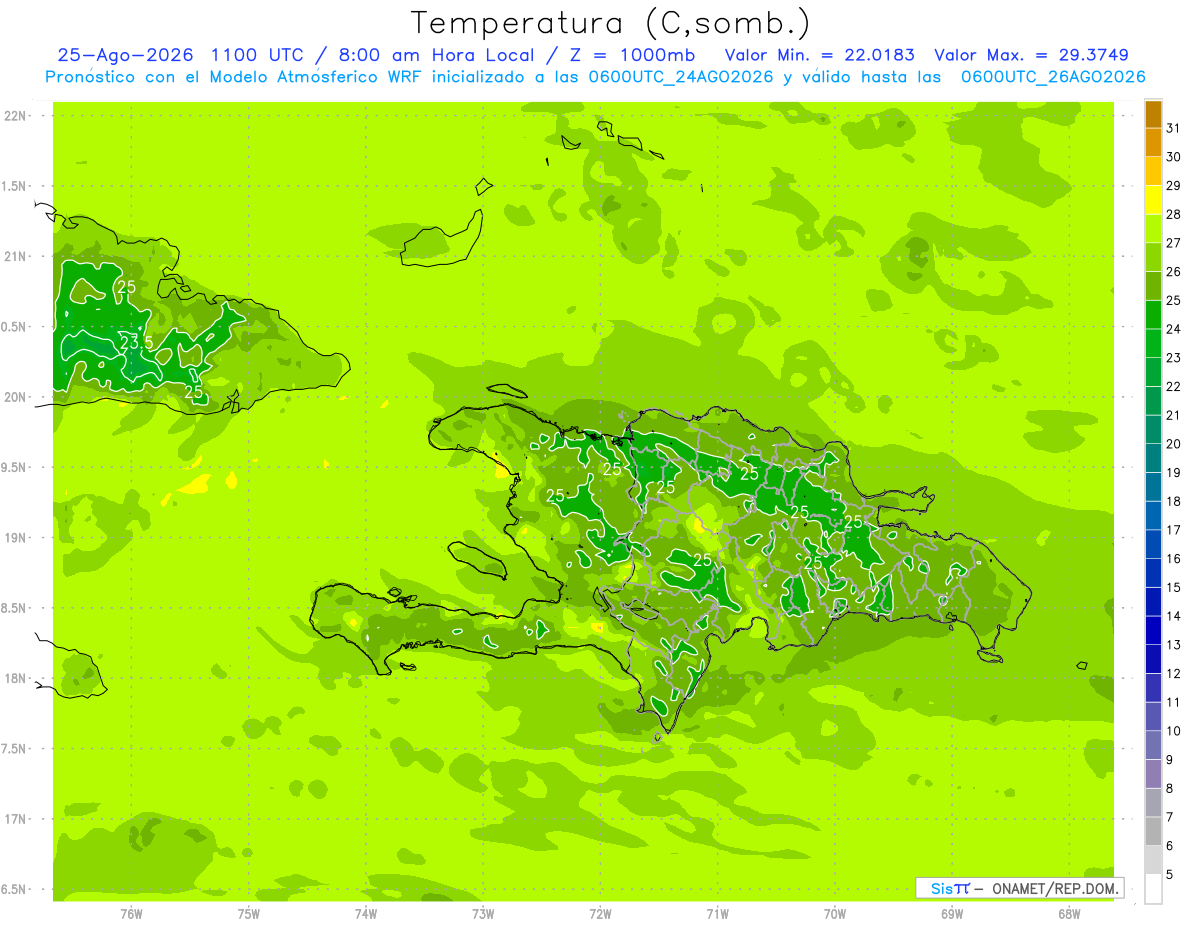This screenshot has width=1200, height=927.
Task: Click the color scale value '18'
Action: point(1174,501)
